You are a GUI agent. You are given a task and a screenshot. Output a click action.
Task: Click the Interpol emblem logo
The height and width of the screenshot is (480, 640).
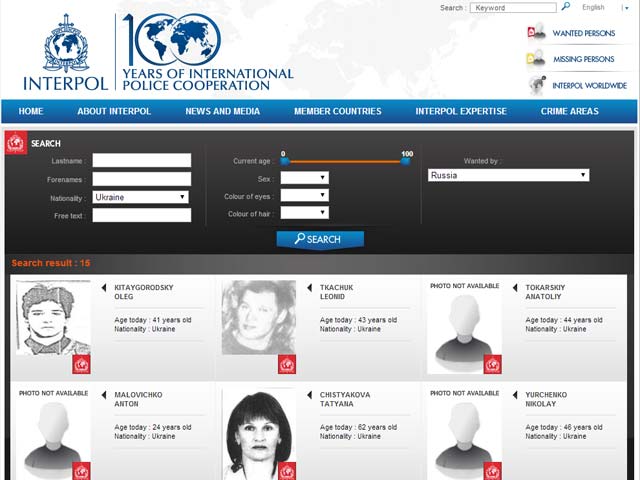(x=66, y=42)
